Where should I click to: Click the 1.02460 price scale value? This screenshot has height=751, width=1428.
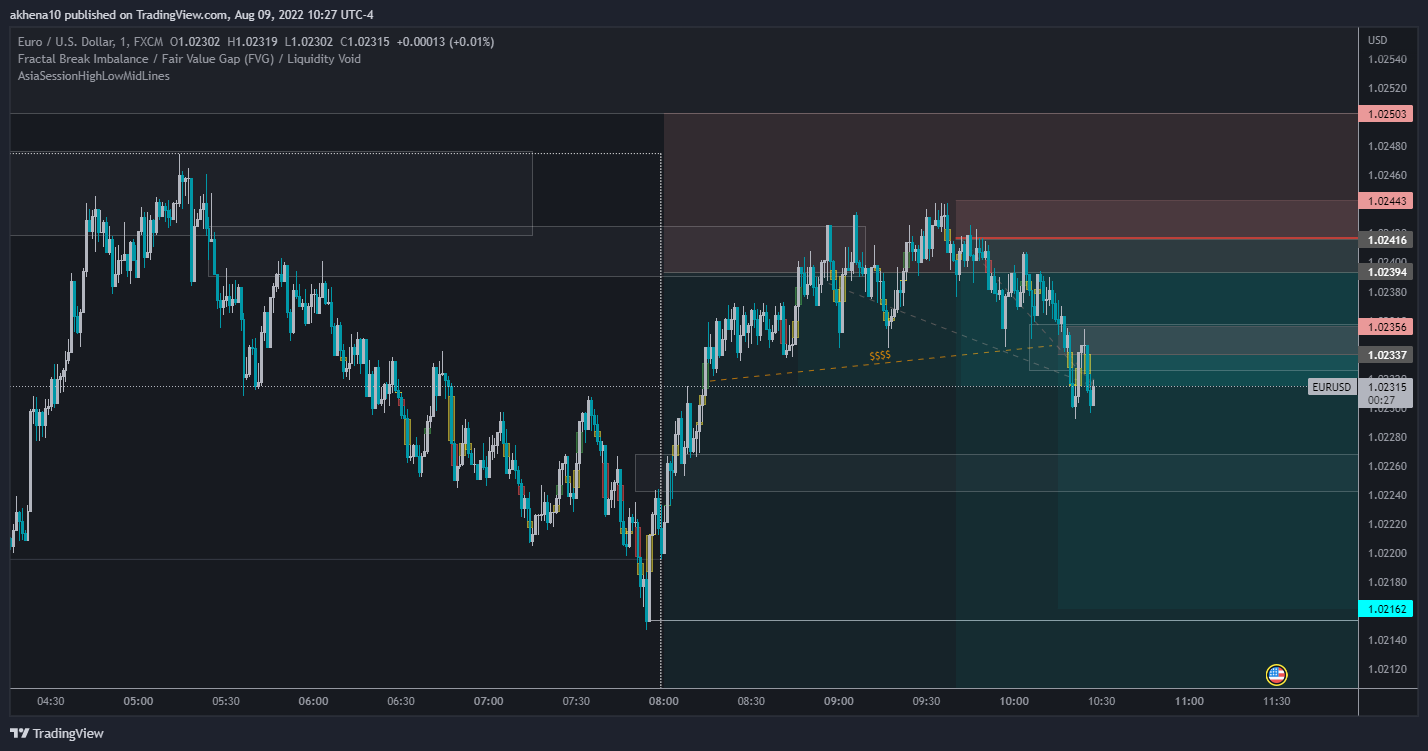tap(1386, 175)
